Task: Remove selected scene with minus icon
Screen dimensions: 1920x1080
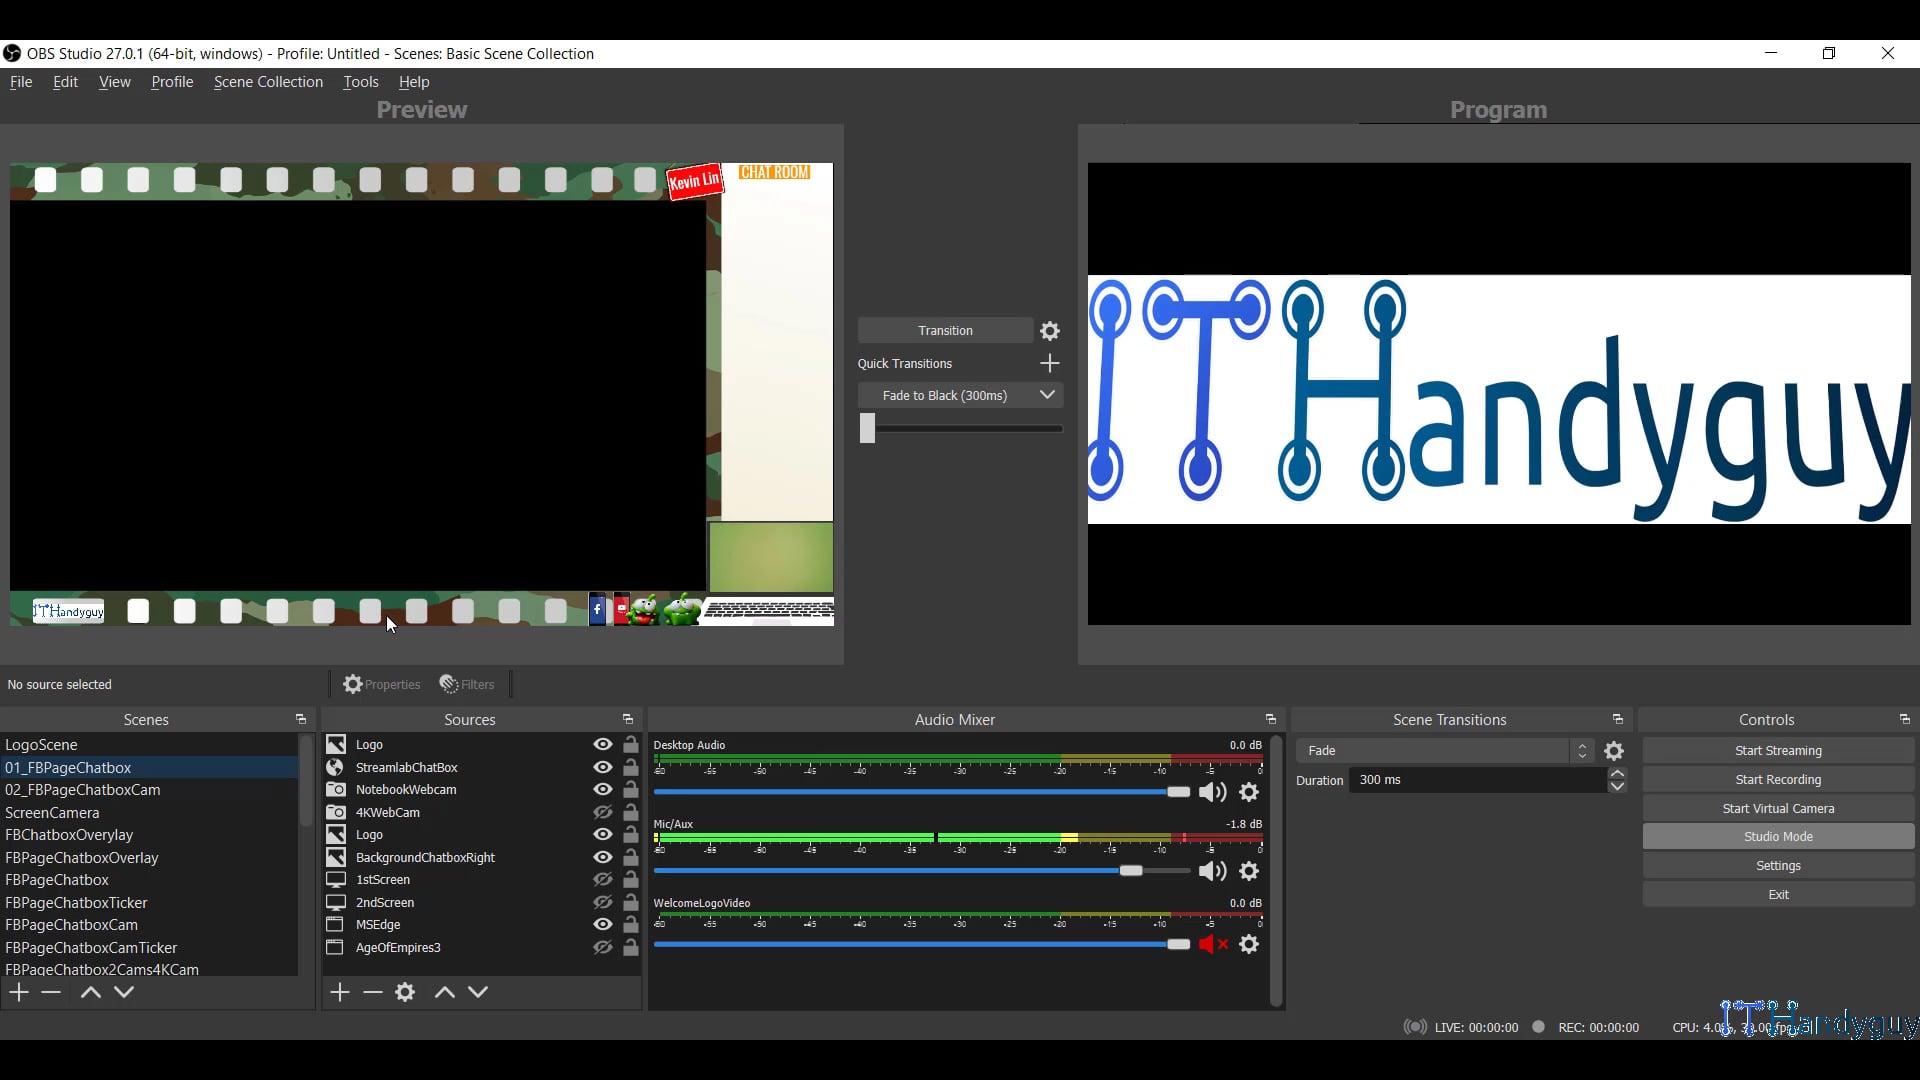Action: point(52,993)
